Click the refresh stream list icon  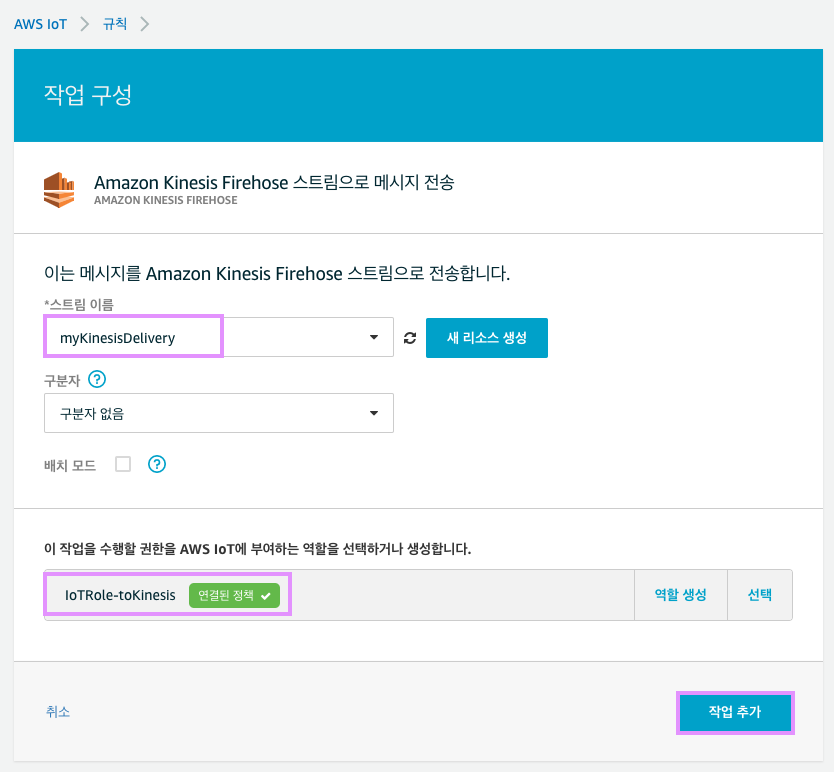coord(410,338)
